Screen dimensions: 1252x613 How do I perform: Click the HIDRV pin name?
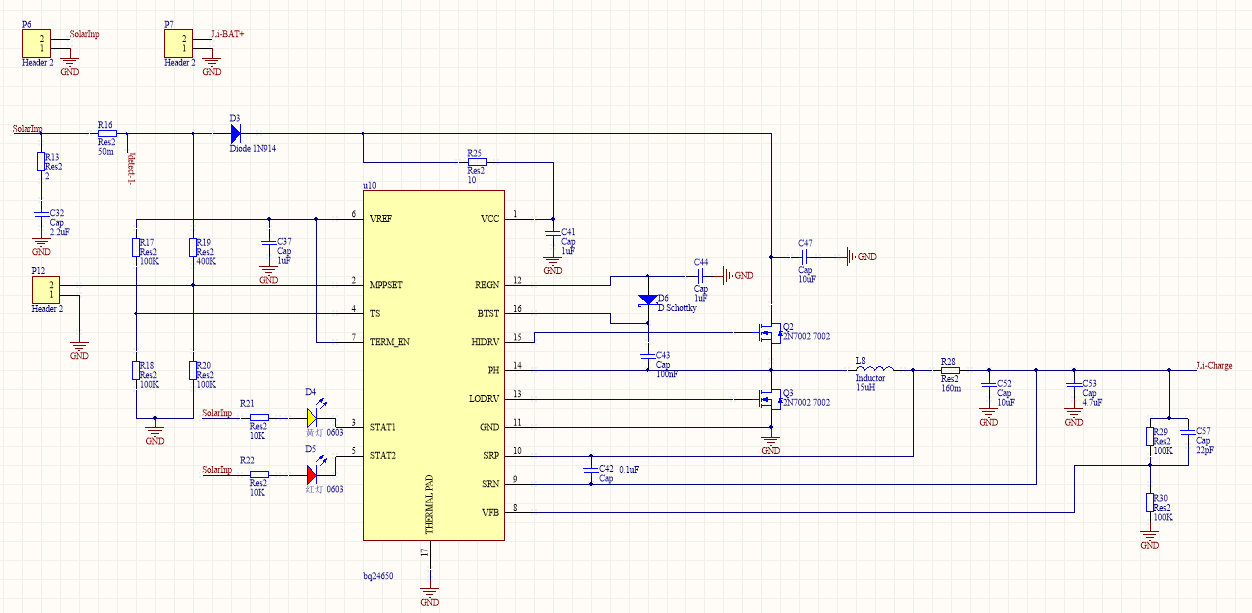pos(483,342)
